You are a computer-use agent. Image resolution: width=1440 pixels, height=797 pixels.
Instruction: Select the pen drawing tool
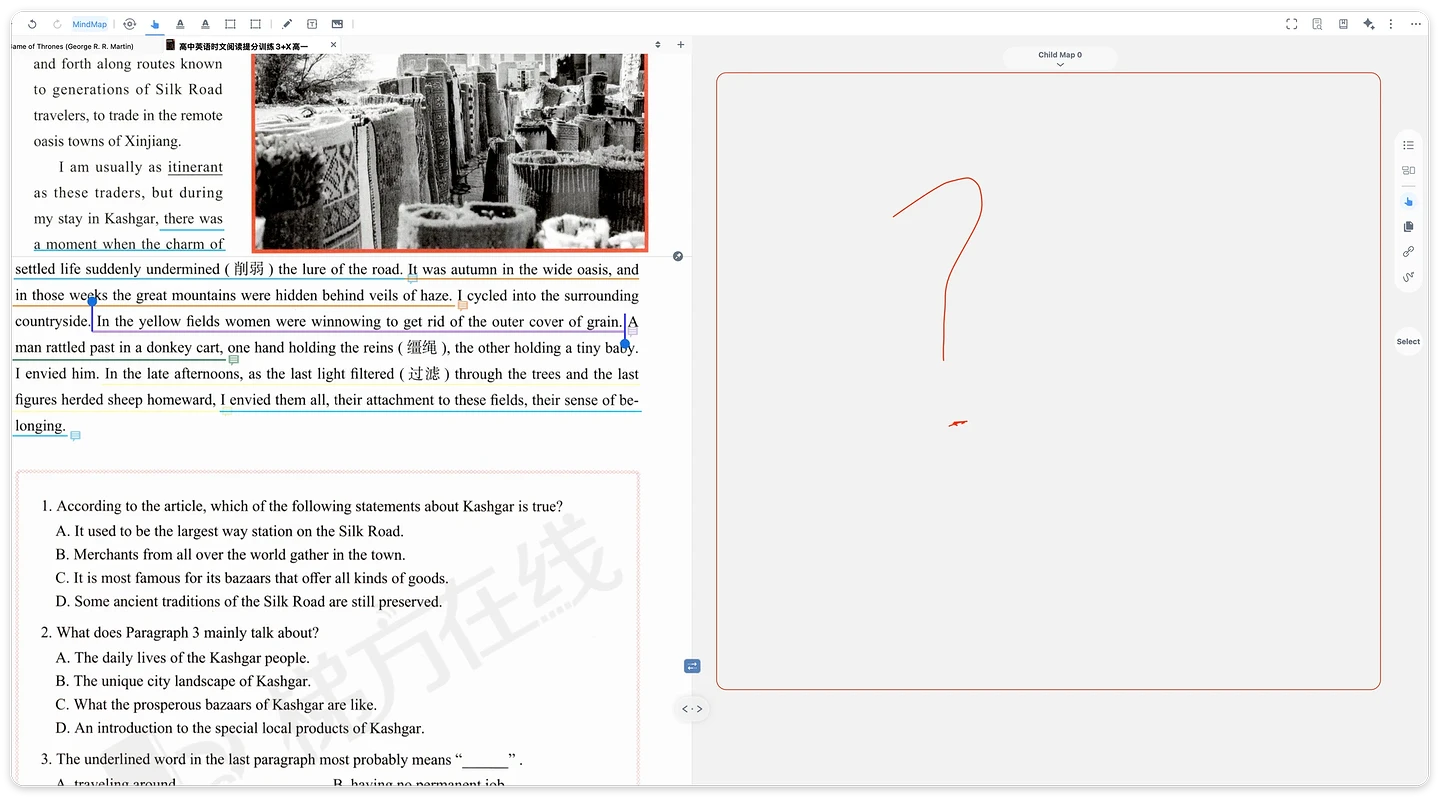tap(287, 24)
